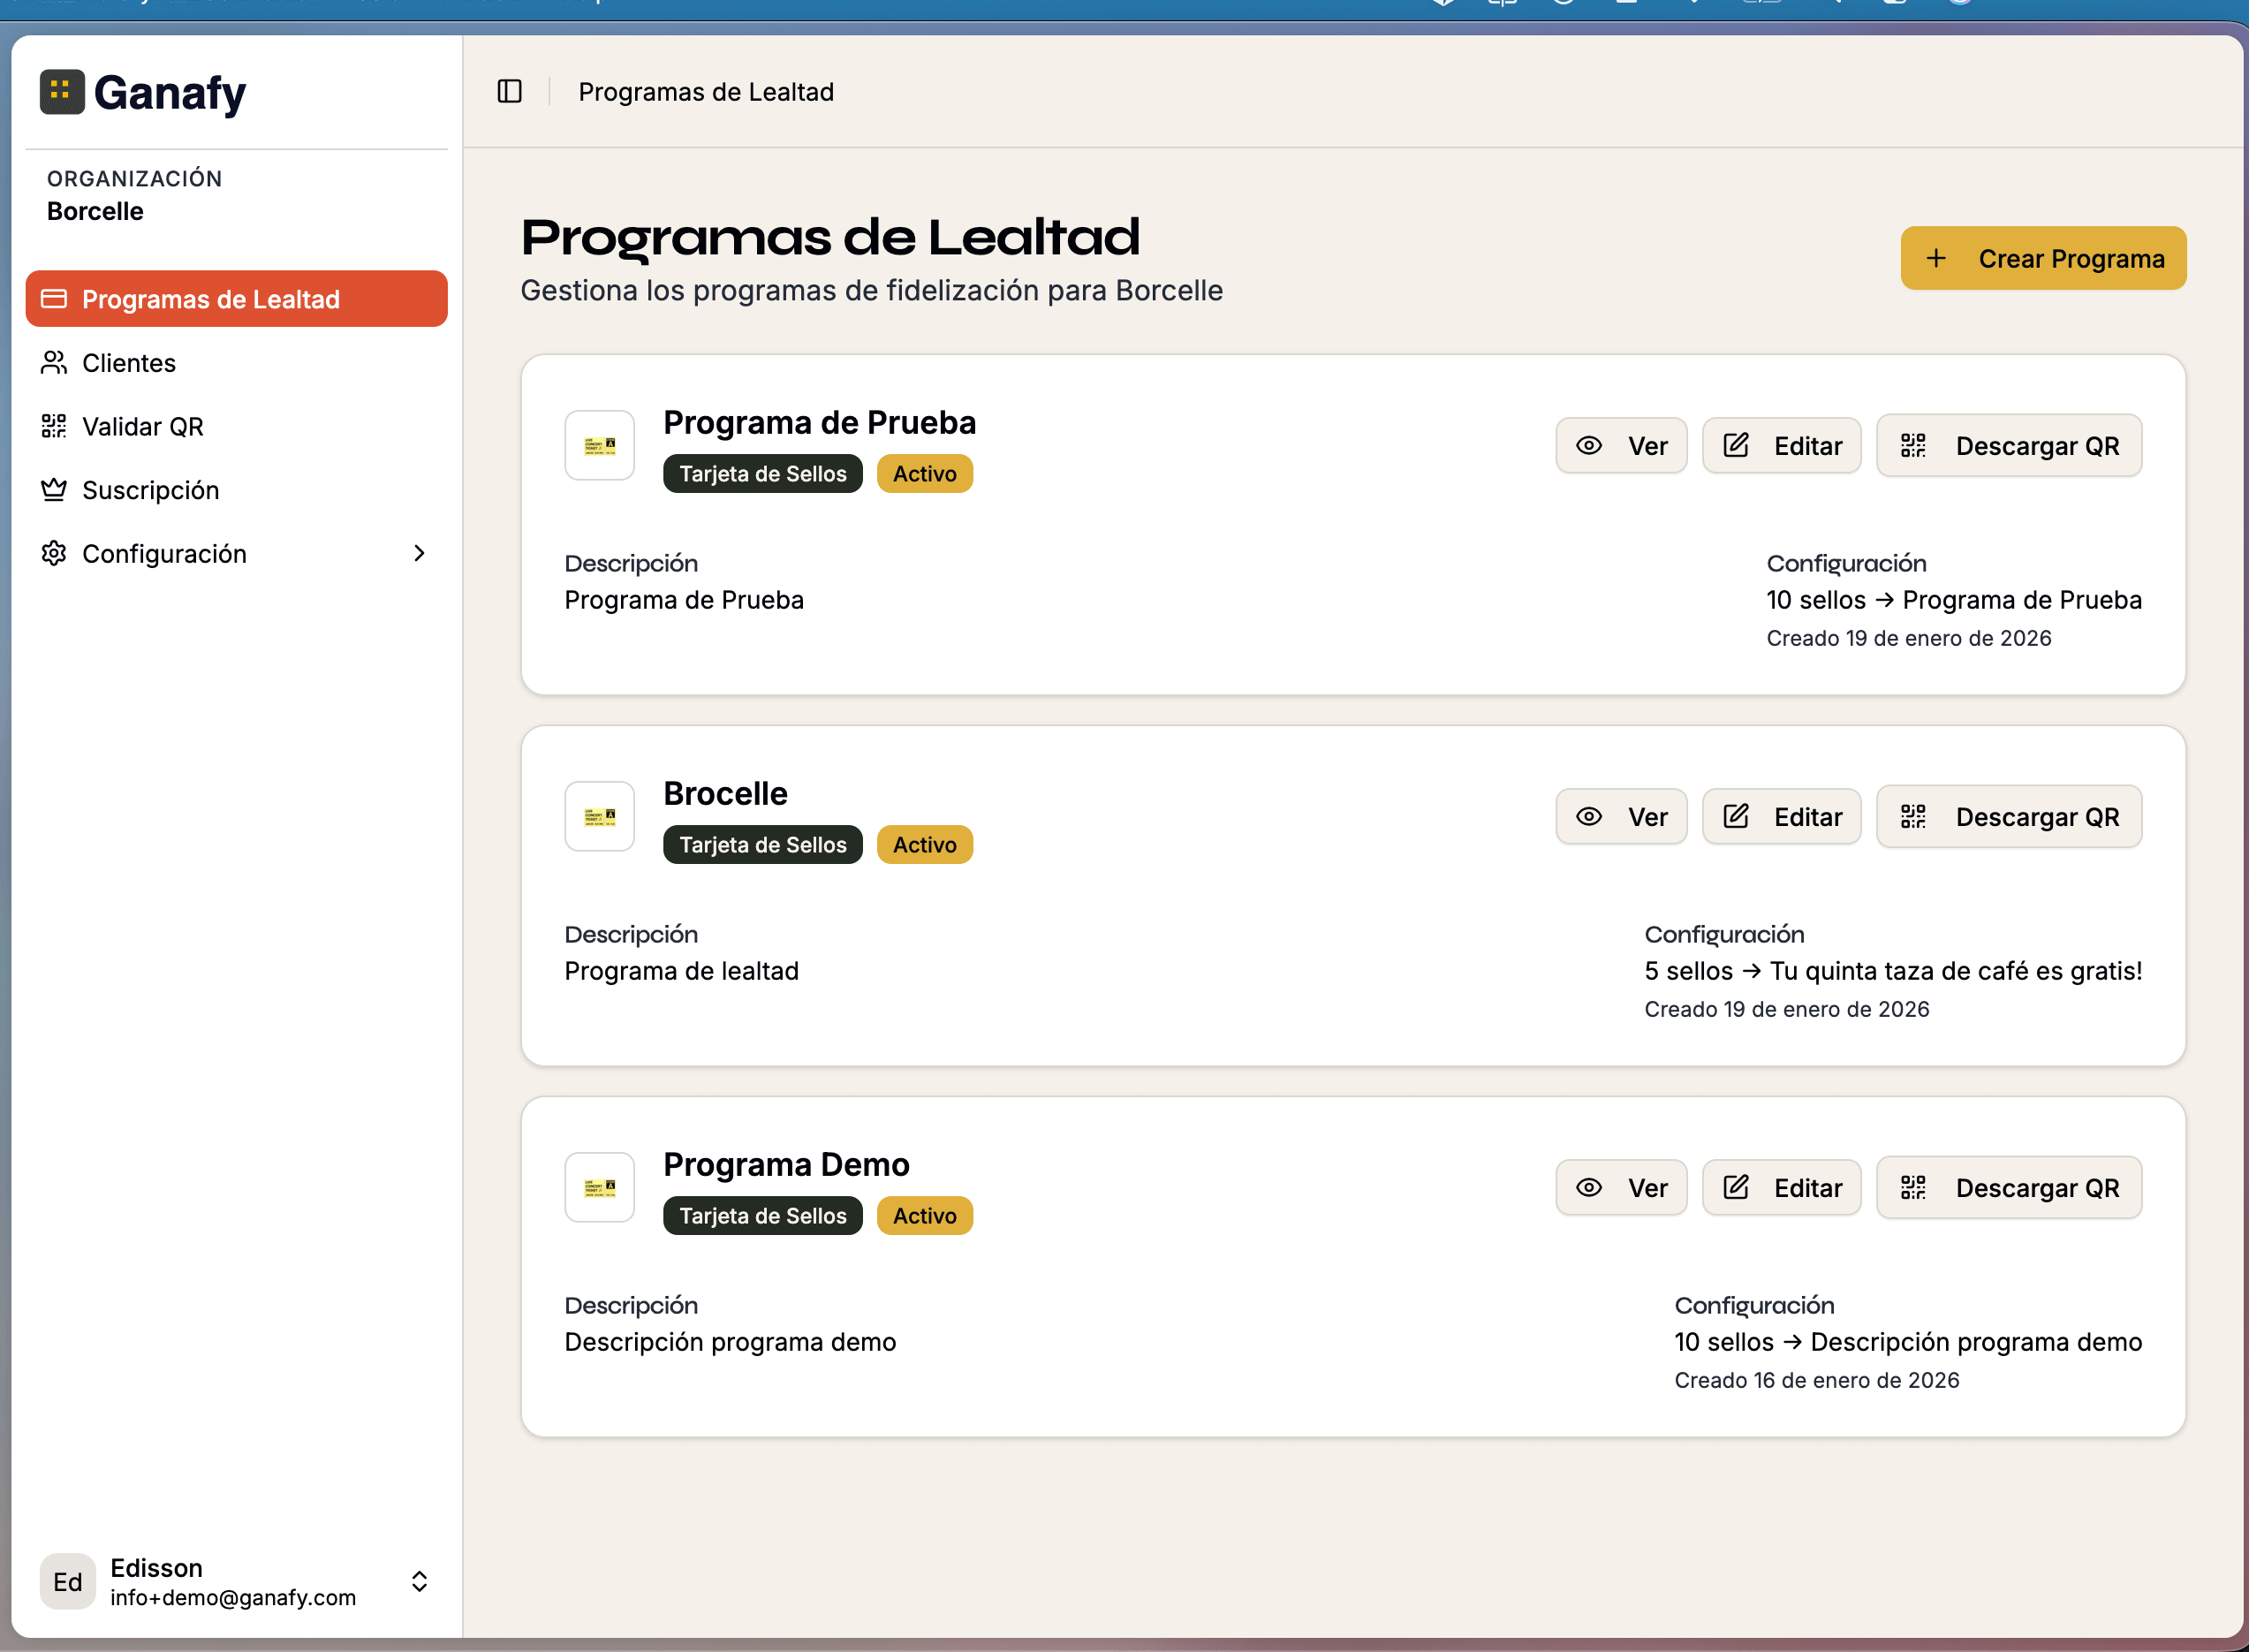Select Programas de Lealtad in the sidebar
The width and height of the screenshot is (2249, 1652).
point(210,299)
